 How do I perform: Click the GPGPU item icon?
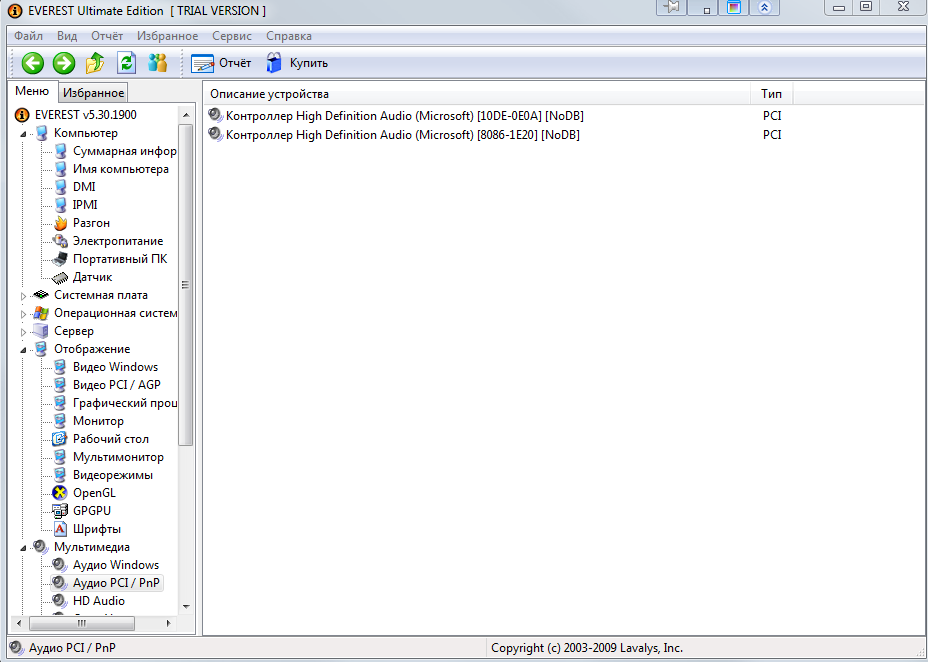[60, 511]
